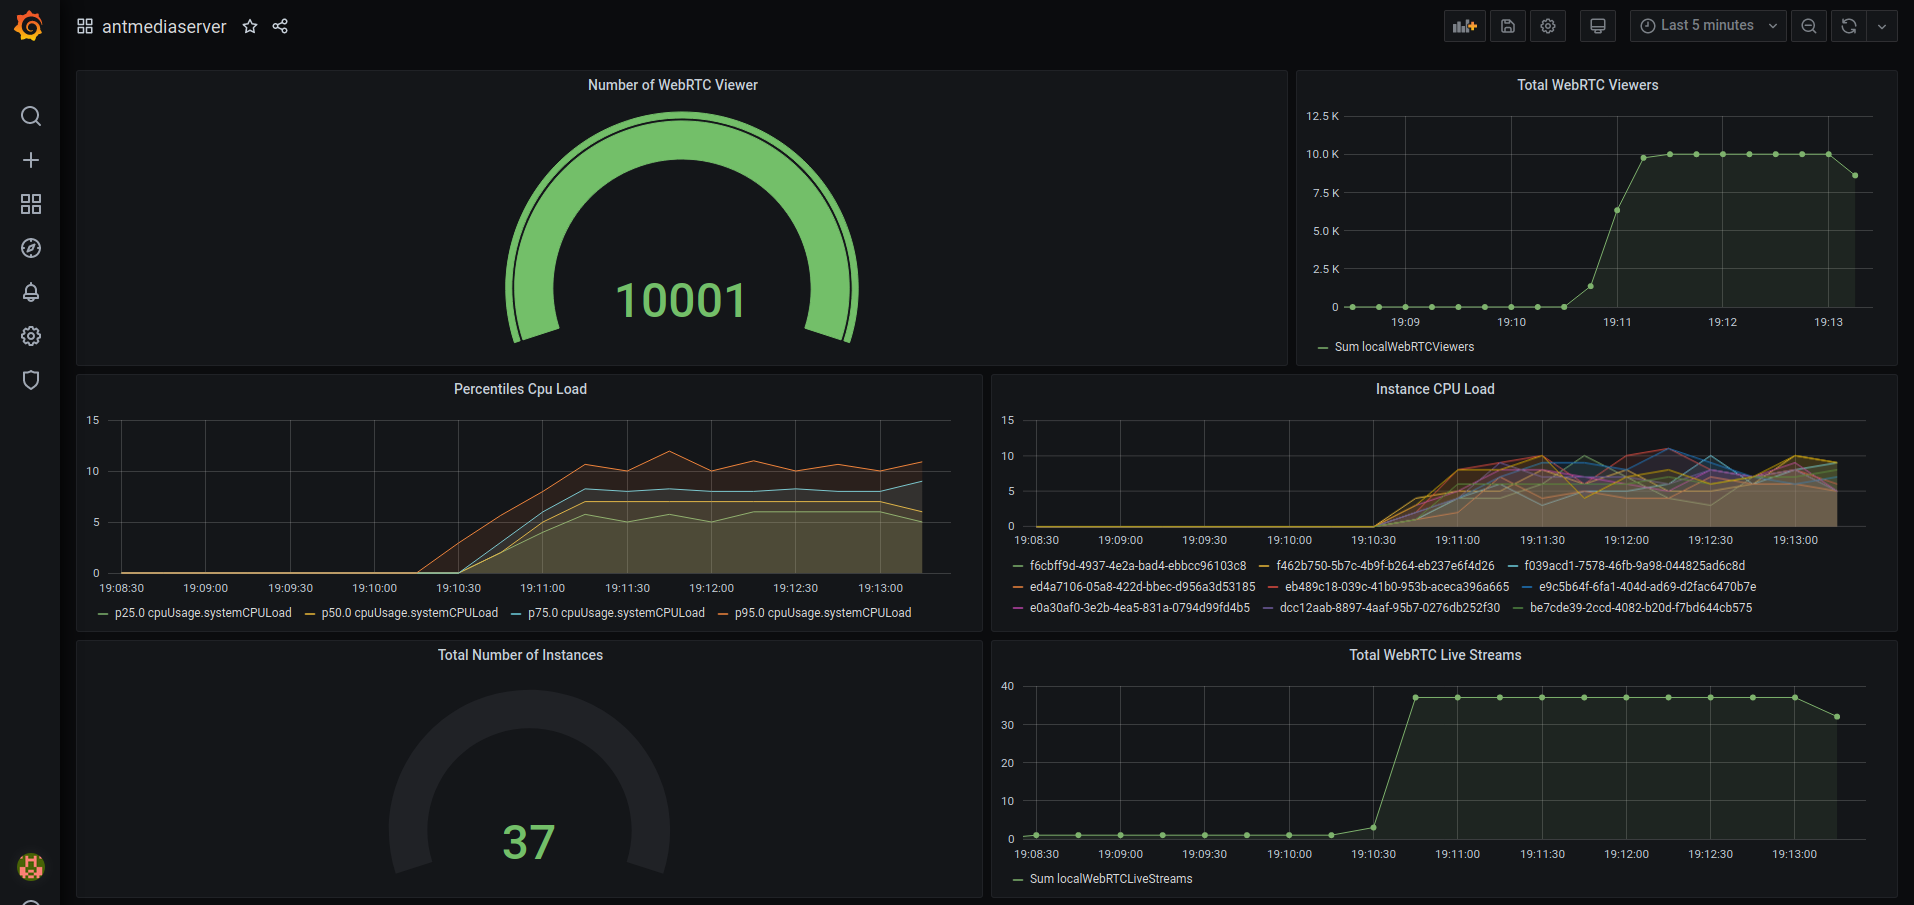Cycle view mode monitor icon
The image size is (1914, 905).
(x=1598, y=26)
